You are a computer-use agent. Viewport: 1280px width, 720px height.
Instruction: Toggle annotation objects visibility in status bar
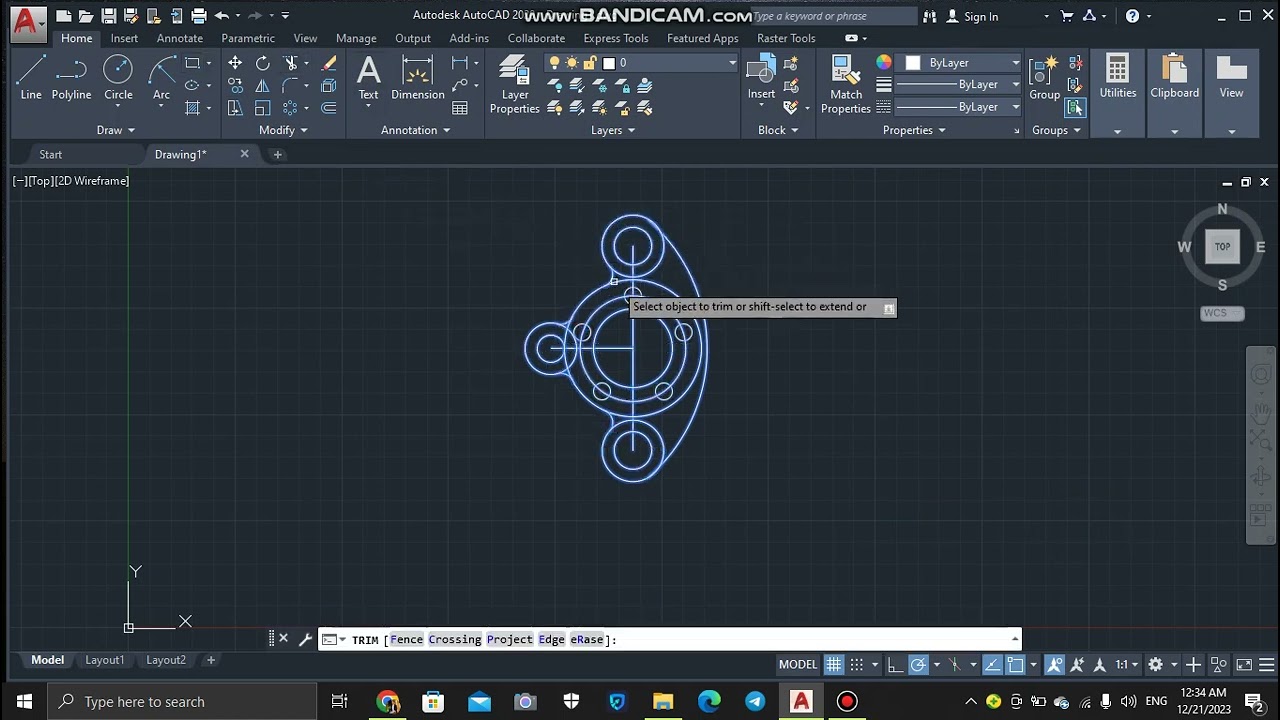(1055, 664)
